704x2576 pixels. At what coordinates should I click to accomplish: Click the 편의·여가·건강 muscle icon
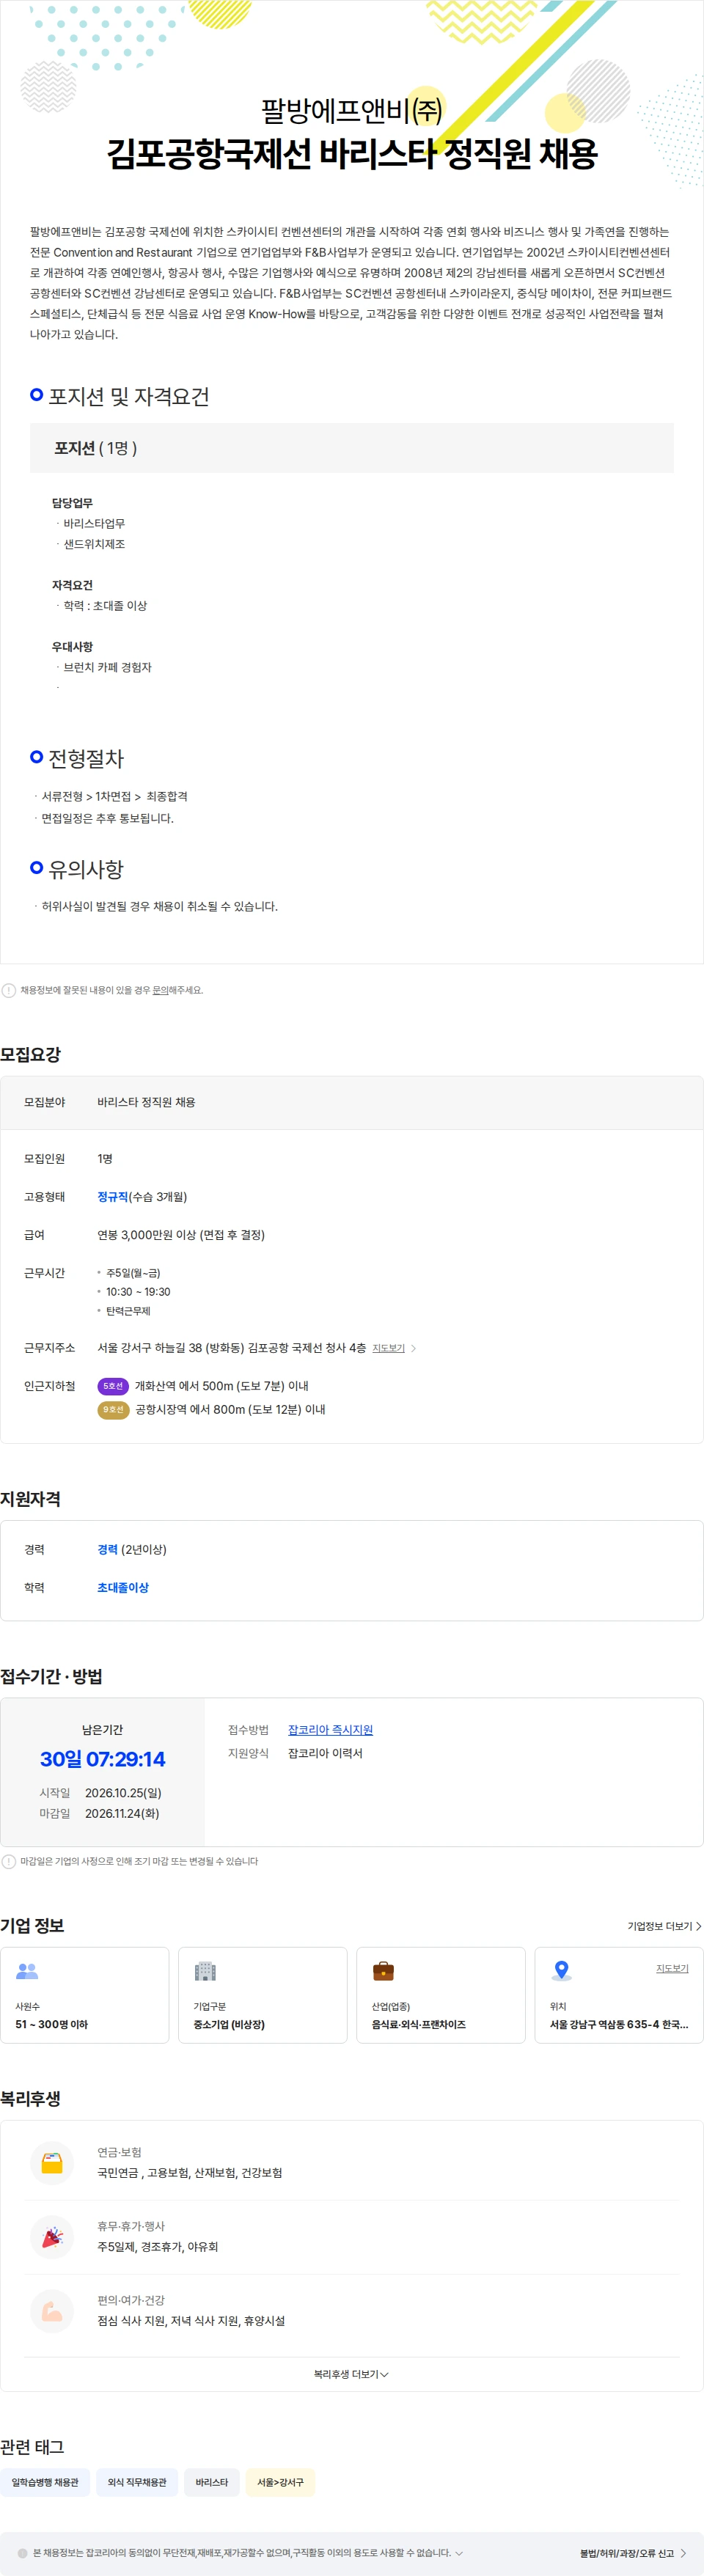pyautogui.click(x=52, y=2310)
